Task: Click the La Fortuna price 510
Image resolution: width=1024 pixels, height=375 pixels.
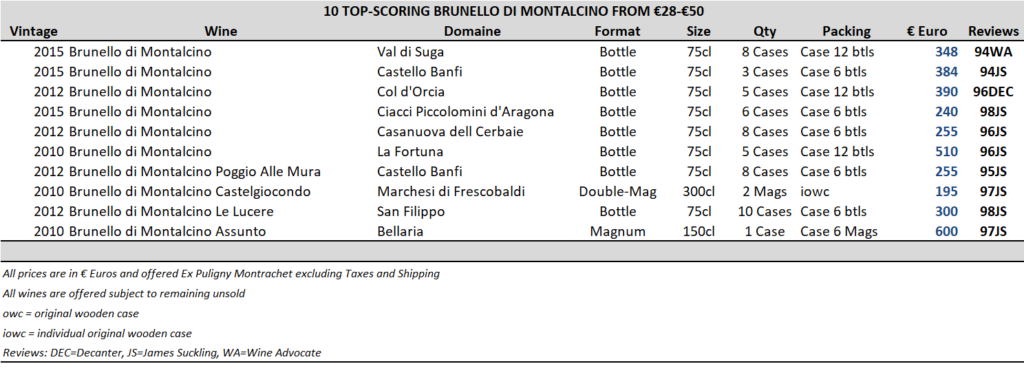Action: point(946,152)
